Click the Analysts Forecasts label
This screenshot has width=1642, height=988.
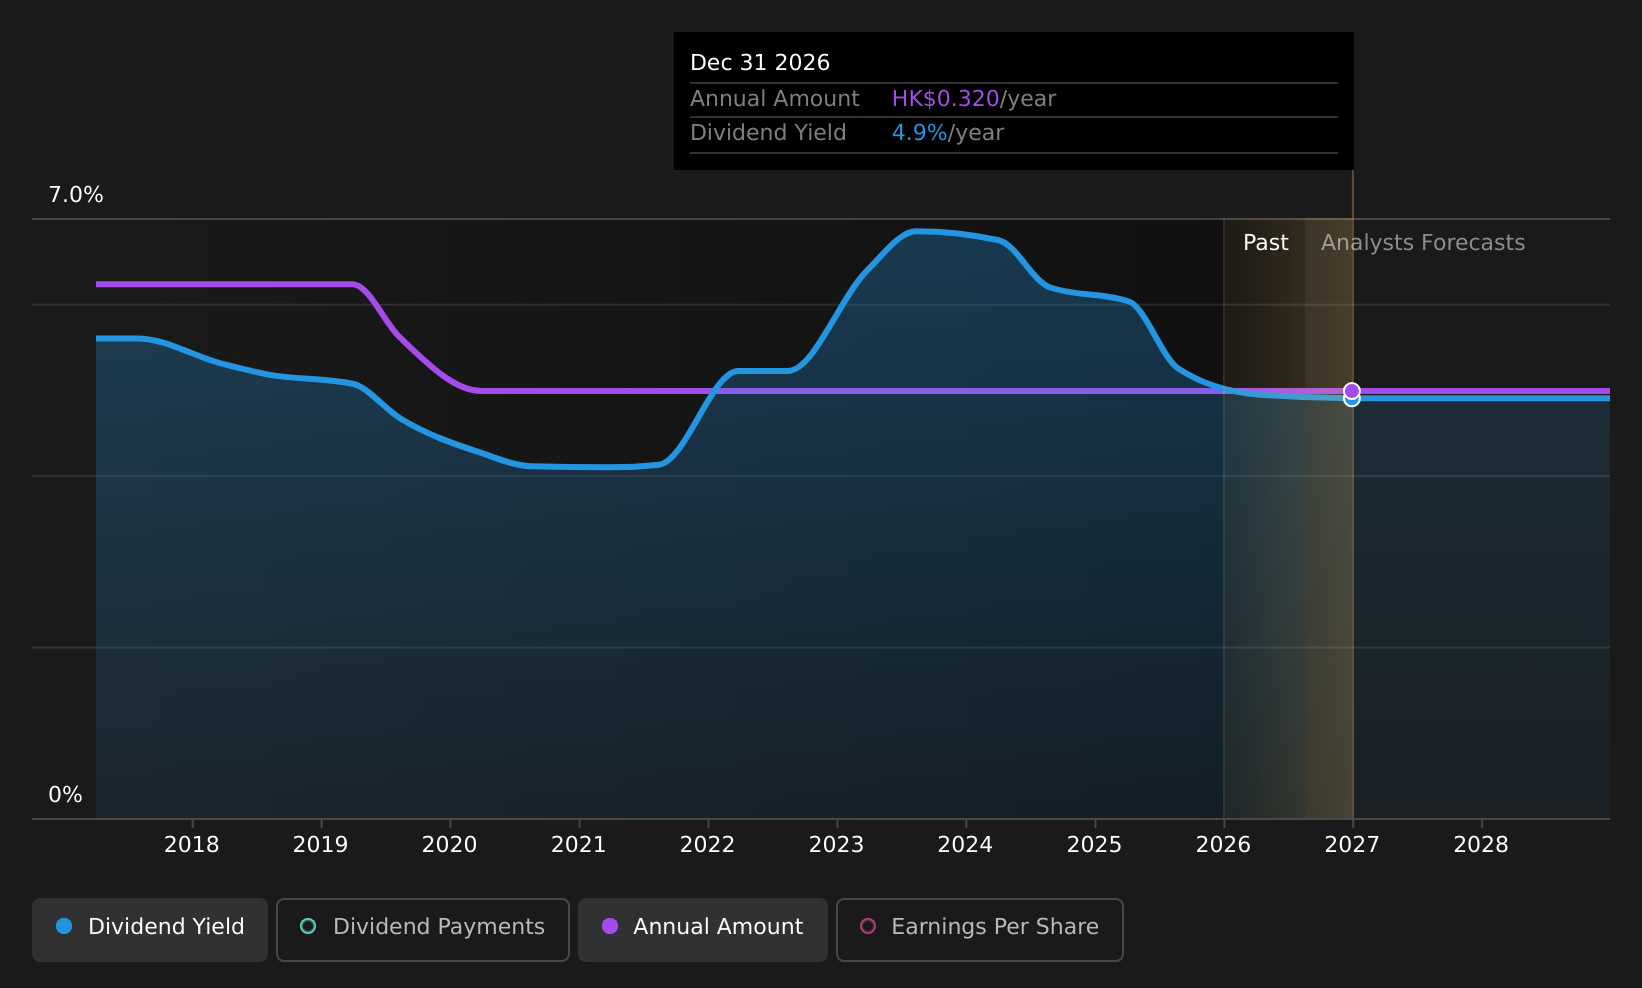coord(1423,243)
